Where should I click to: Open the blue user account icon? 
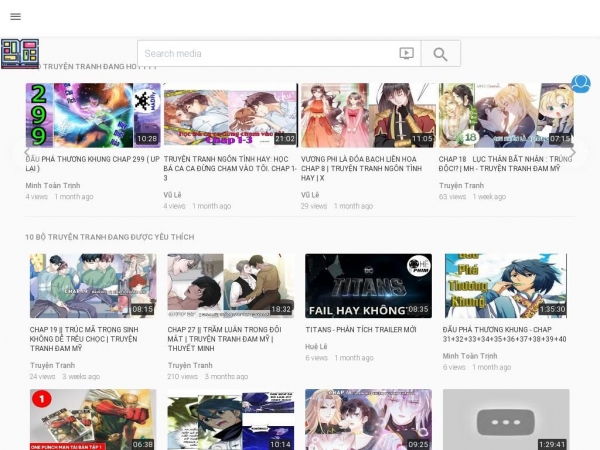(581, 84)
